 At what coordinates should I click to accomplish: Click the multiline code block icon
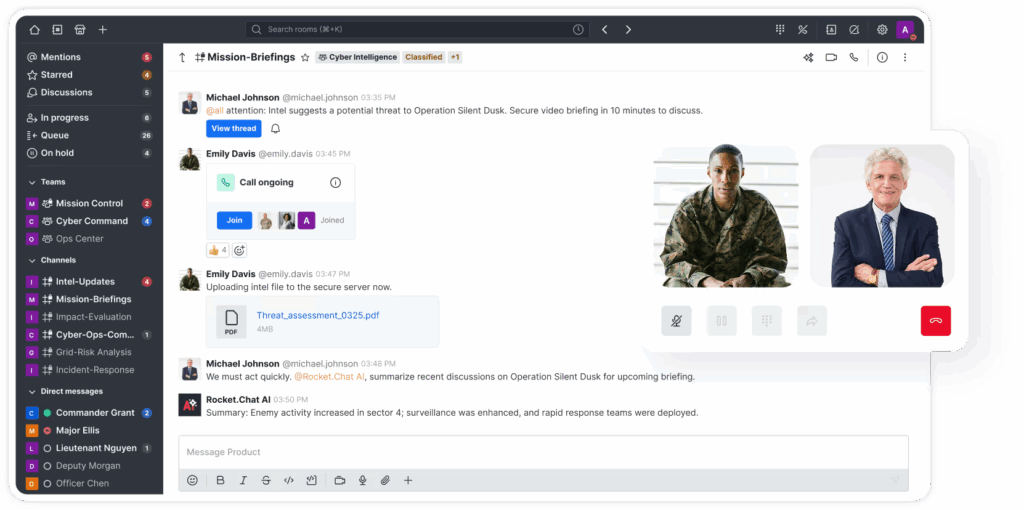312,480
